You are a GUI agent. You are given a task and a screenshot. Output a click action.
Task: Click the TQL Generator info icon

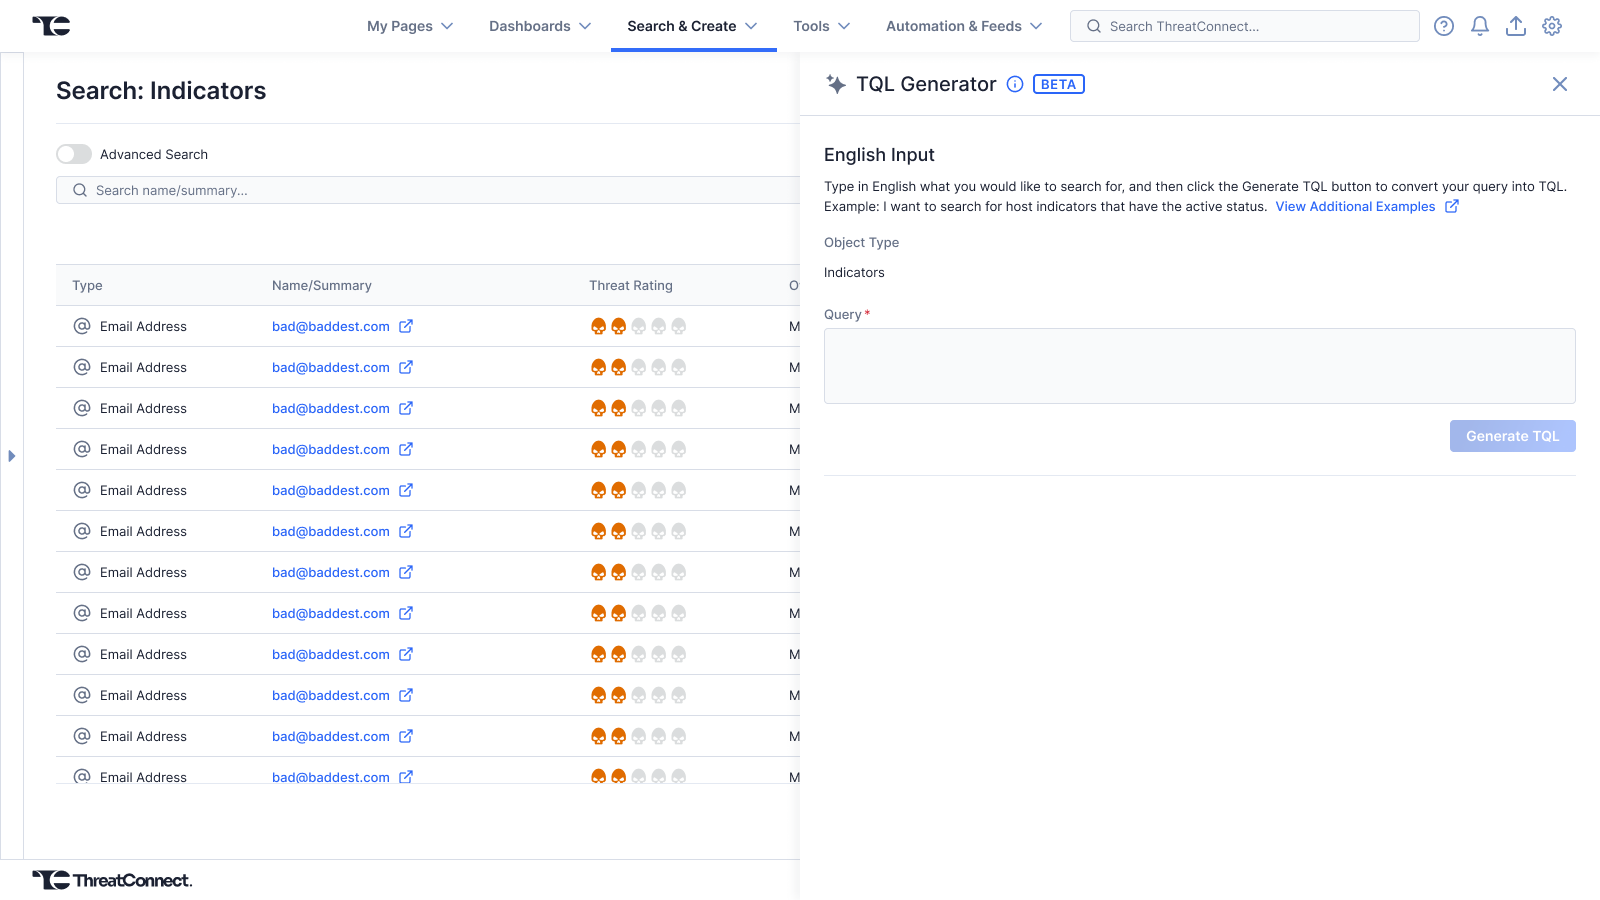pyautogui.click(x=1014, y=84)
